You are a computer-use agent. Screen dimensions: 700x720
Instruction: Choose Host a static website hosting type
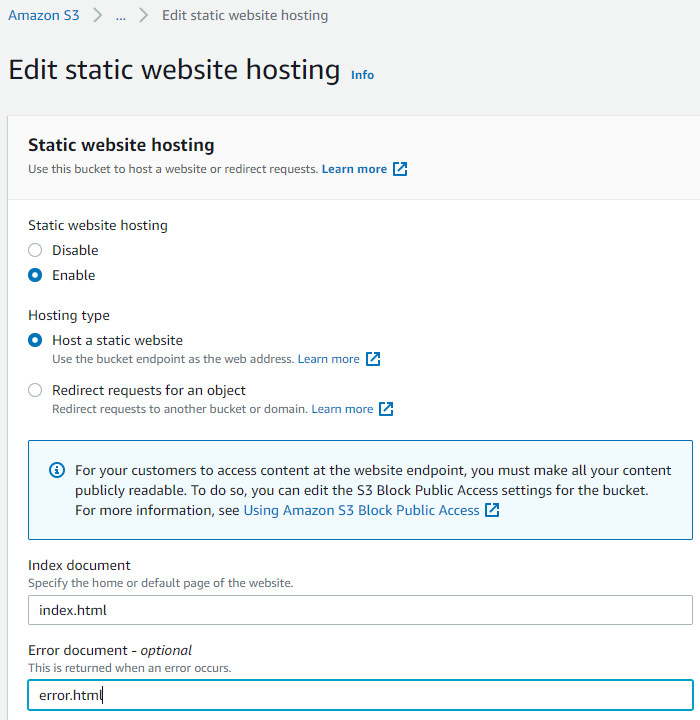coord(35,340)
